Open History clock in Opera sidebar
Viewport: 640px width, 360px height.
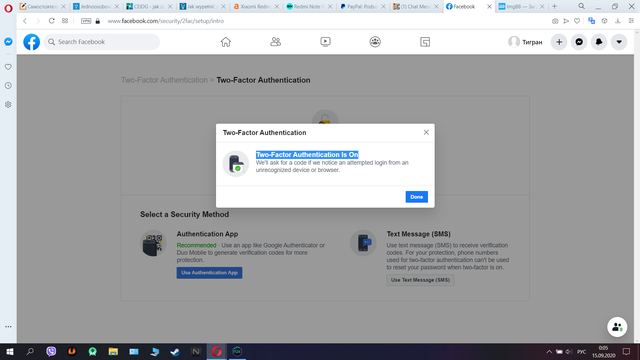8,86
